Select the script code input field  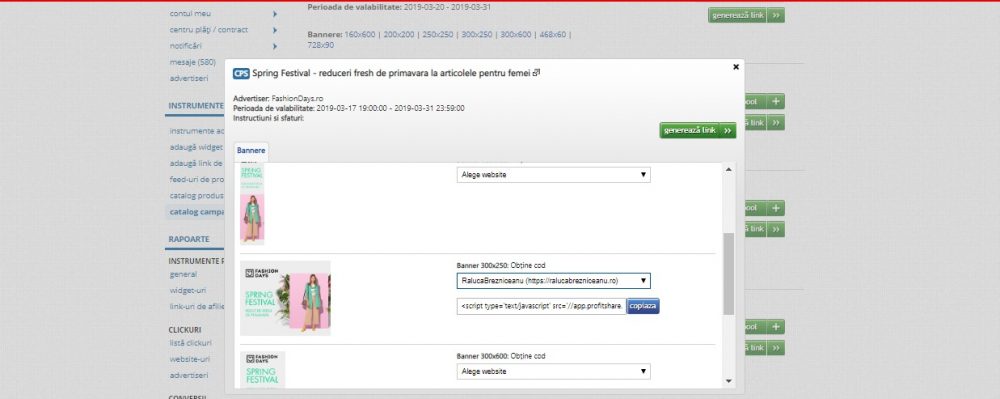541,307
